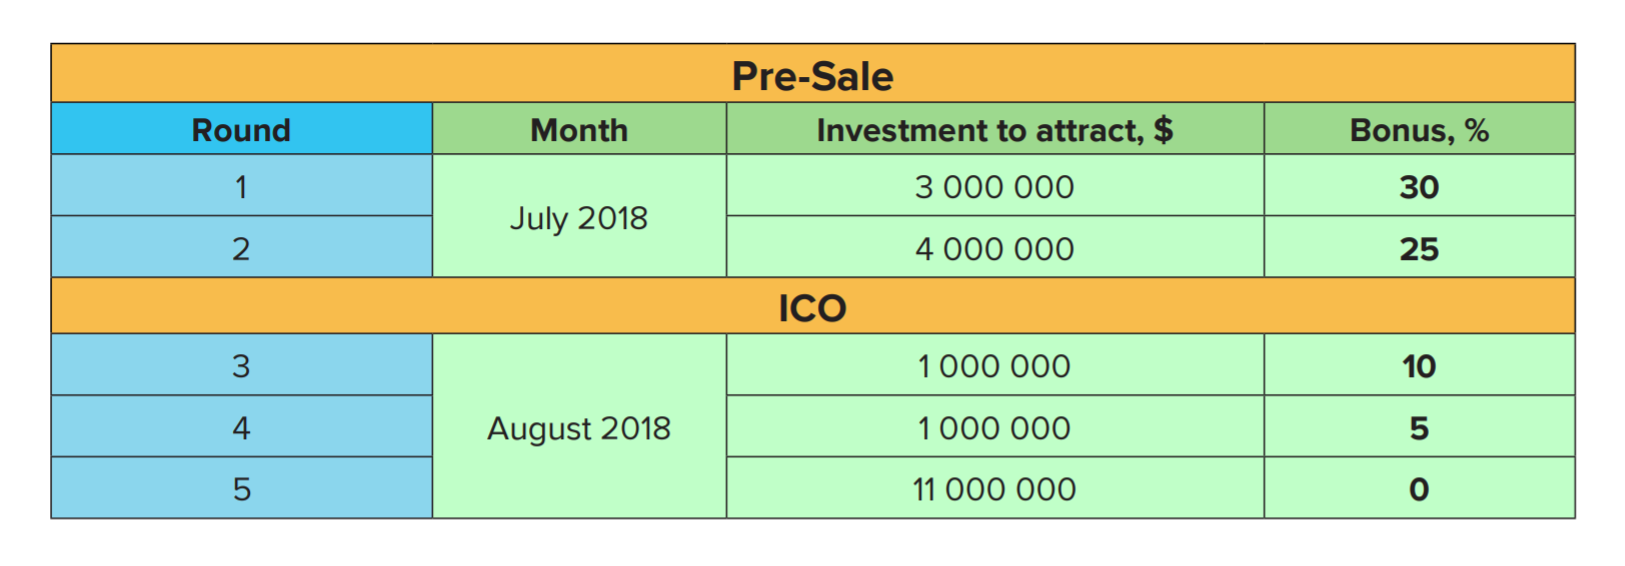Viewport: 1625px width, 566px height.
Task: Click the July 2018 cell
Action: click(579, 216)
